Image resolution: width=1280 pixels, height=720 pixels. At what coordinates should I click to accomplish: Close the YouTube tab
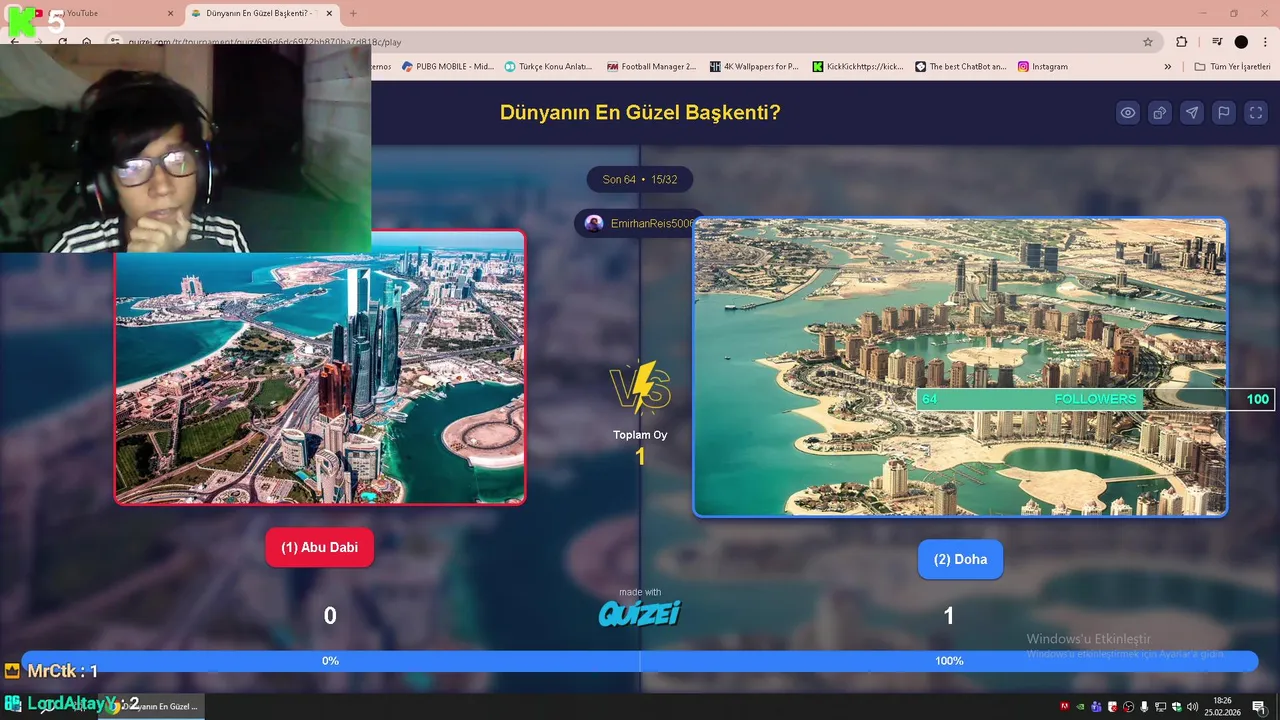[x=170, y=14]
